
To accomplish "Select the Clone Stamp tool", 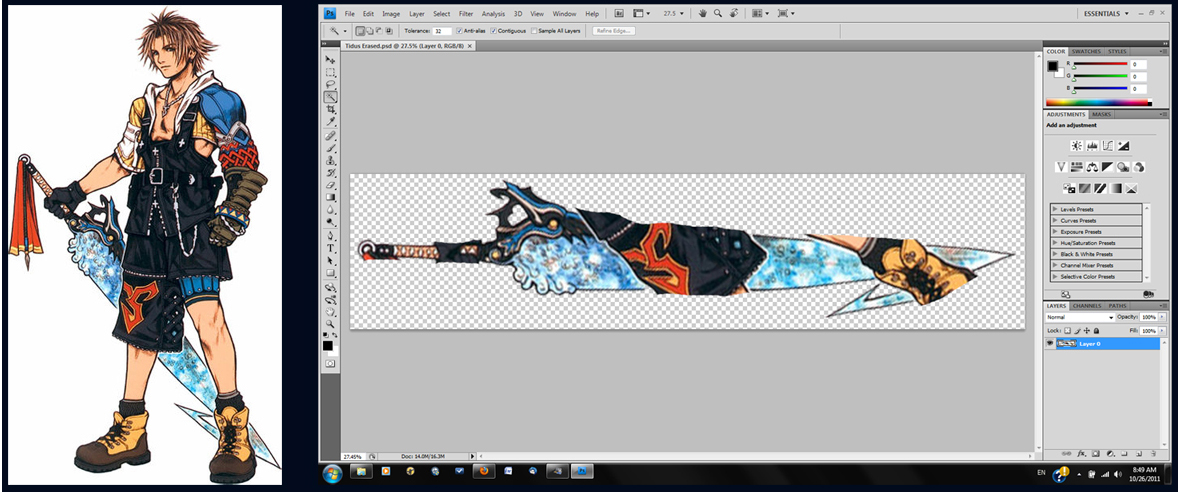I will [331, 161].
